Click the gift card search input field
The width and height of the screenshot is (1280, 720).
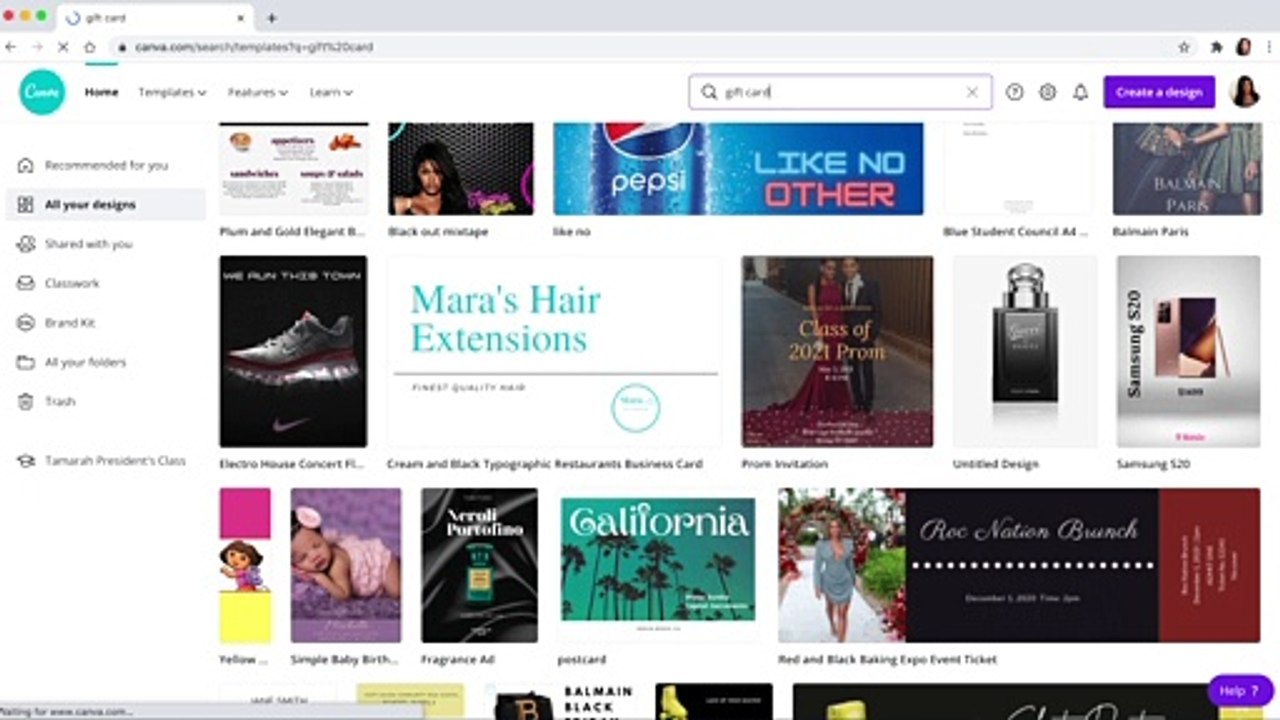[x=840, y=92]
